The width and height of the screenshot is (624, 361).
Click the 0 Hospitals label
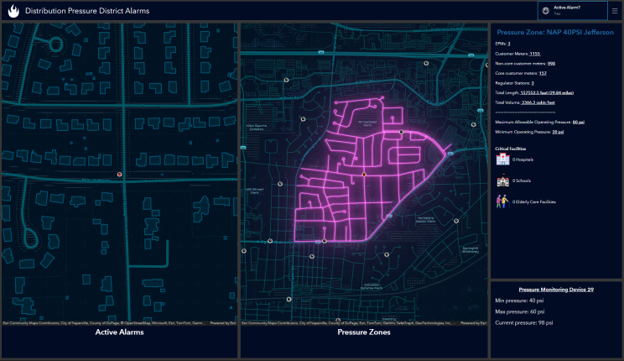point(523,160)
